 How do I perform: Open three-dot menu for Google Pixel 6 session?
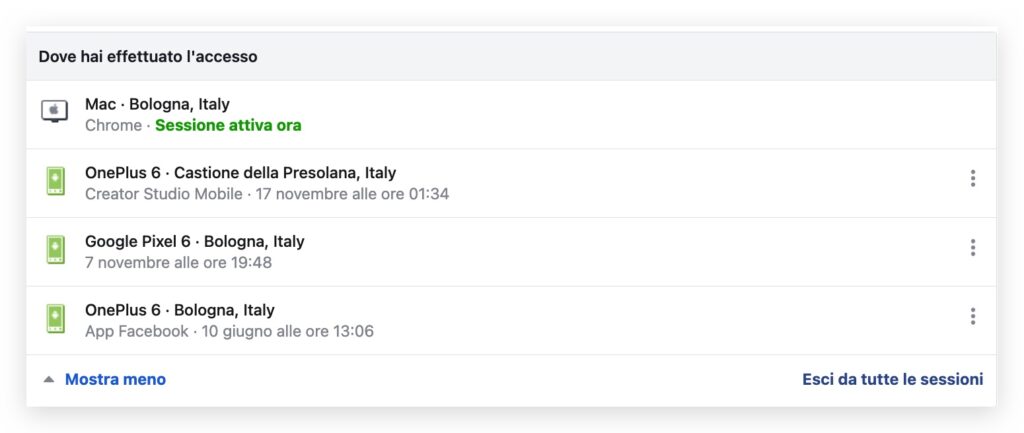click(972, 248)
